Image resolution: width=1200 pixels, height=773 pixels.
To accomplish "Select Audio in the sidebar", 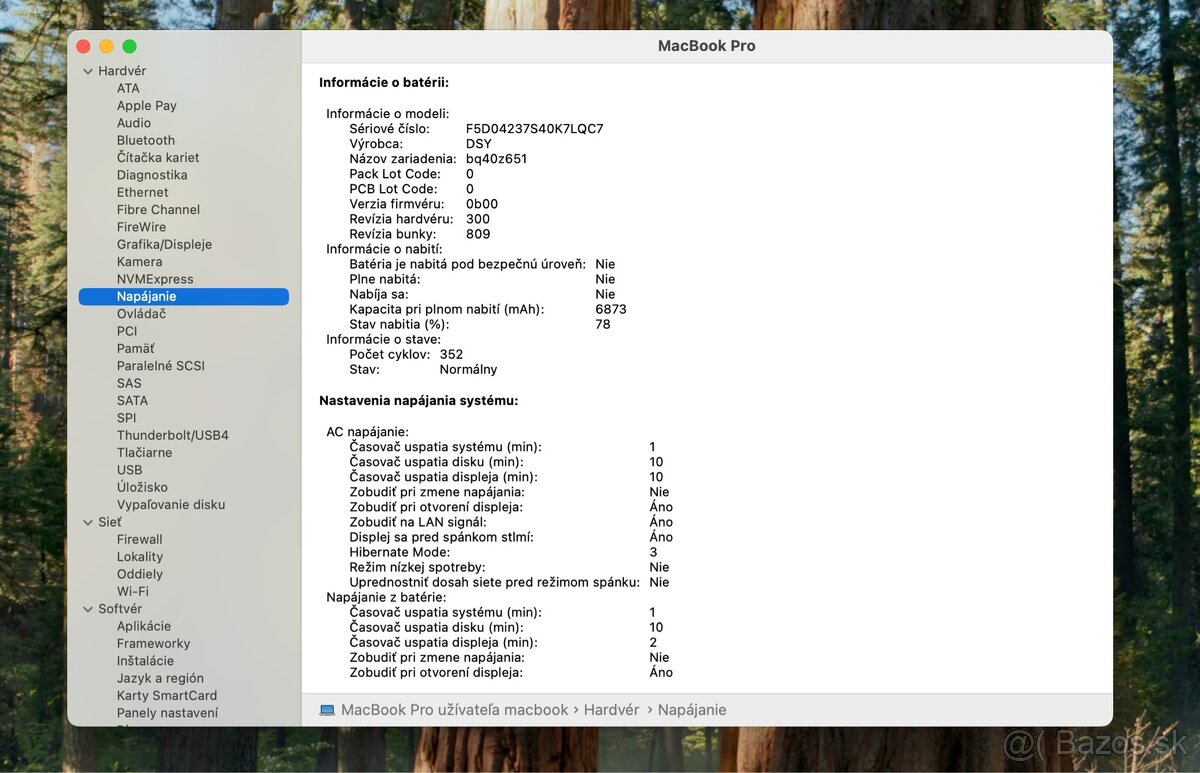I will (x=134, y=123).
